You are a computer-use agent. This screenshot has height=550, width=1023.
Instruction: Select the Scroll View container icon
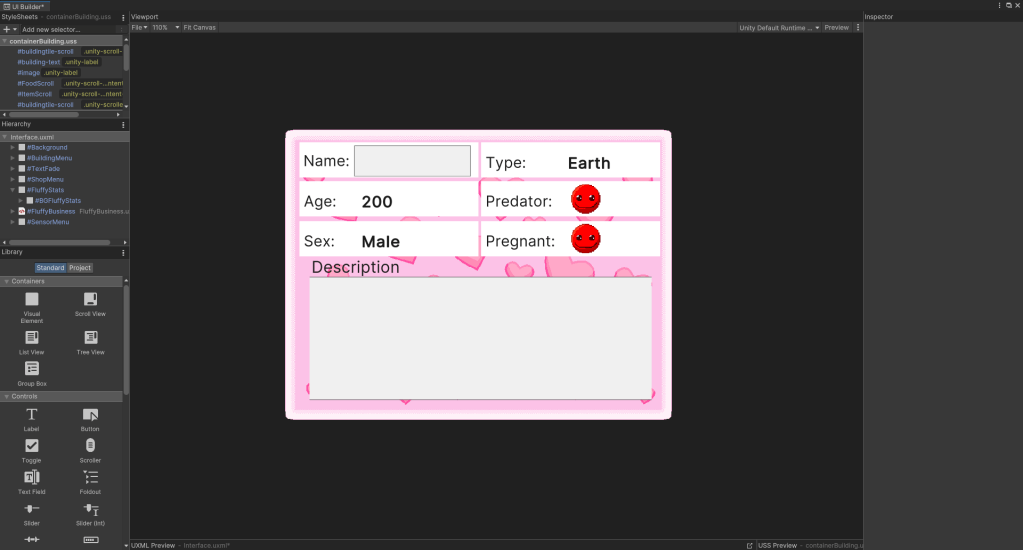point(90,299)
